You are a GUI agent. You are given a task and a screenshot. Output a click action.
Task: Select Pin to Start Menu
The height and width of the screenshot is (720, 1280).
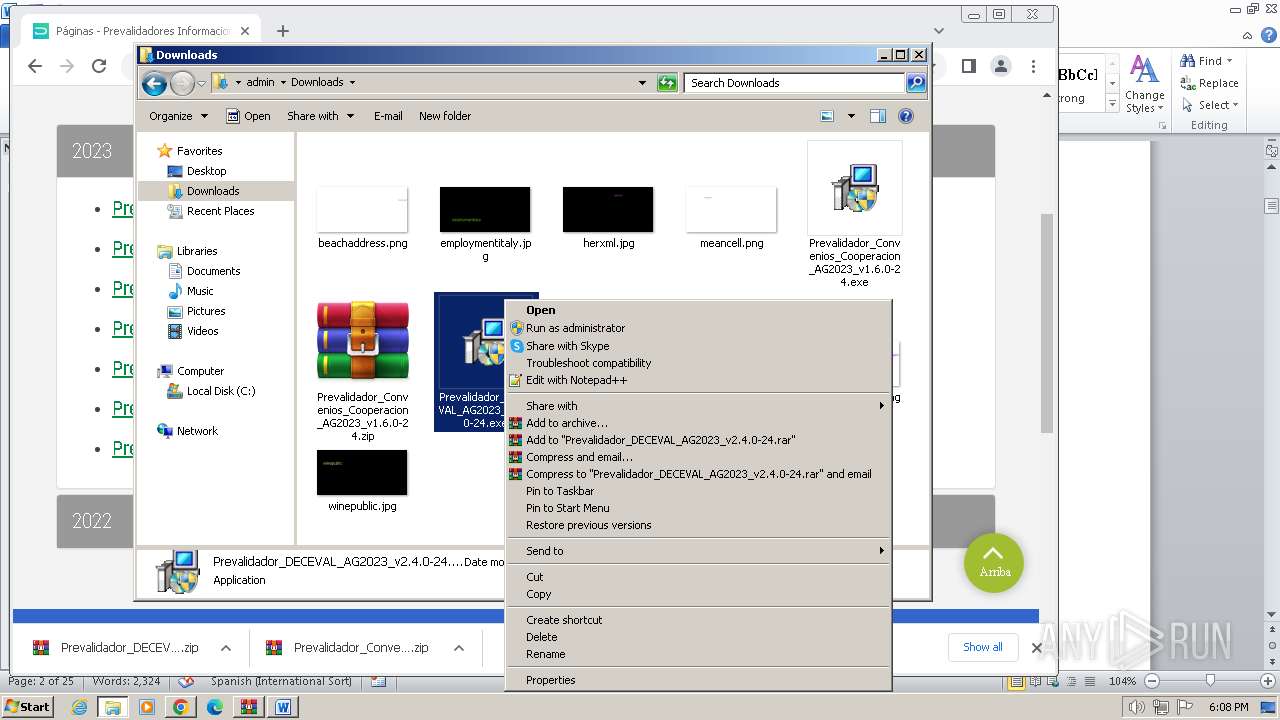click(698, 508)
